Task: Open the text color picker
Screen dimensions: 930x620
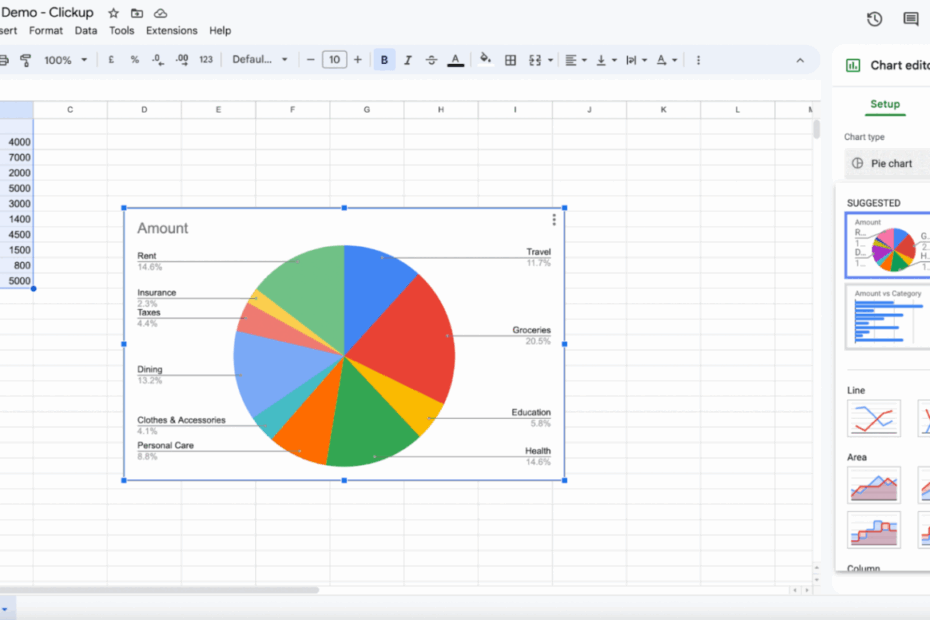Action: 456,60
